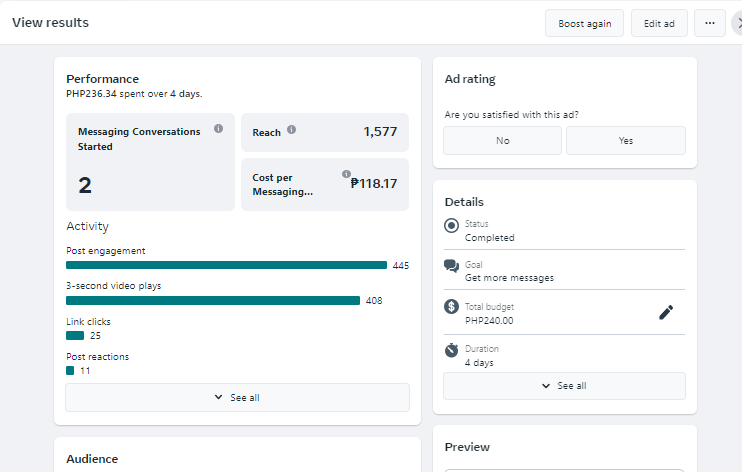Click the pencil icon to edit total budget
742x472 pixels.
(x=666, y=312)
